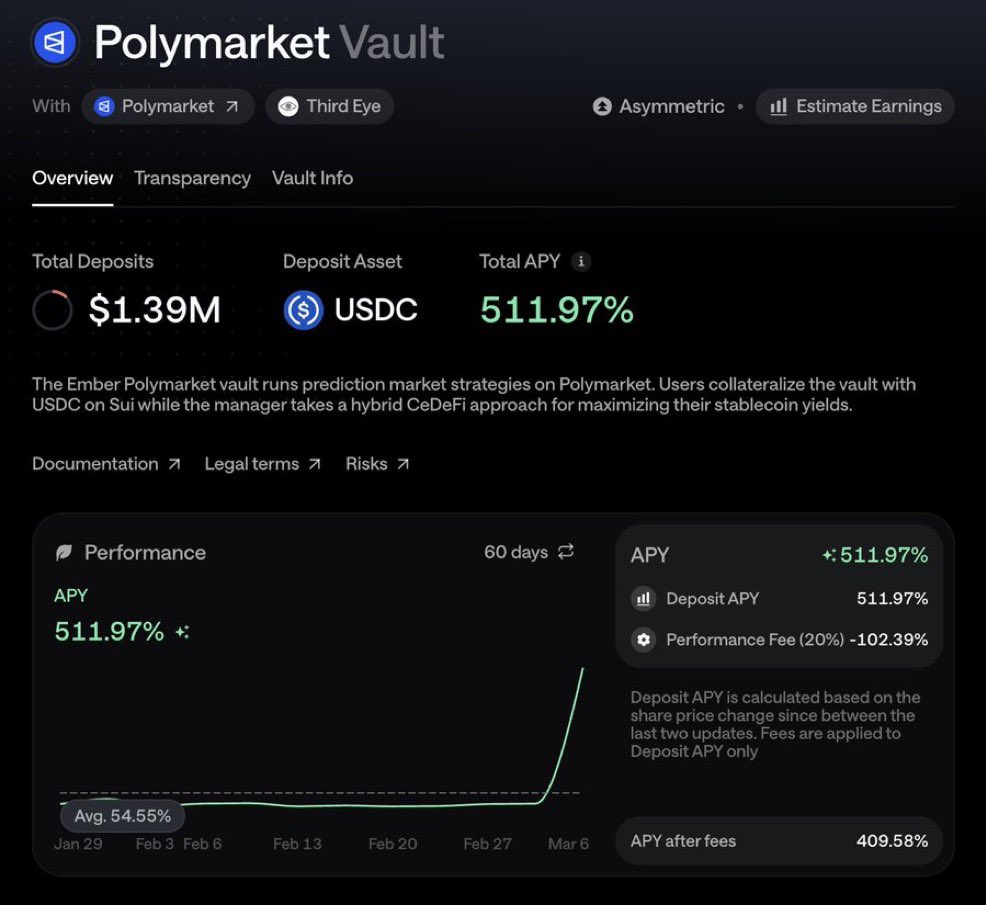
Task: Click the green 511.97% Total APY value
Action: click(557, 309)
